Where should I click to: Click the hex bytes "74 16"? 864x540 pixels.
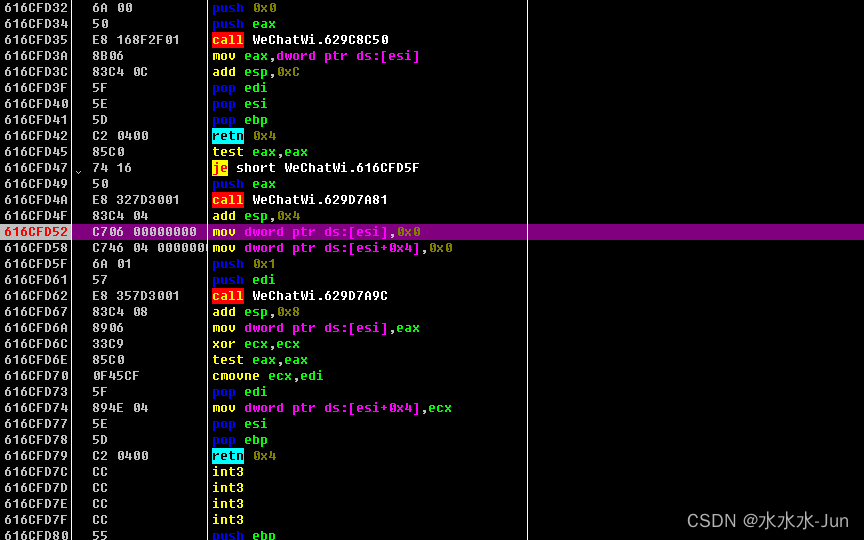click(x=112, y=168)
